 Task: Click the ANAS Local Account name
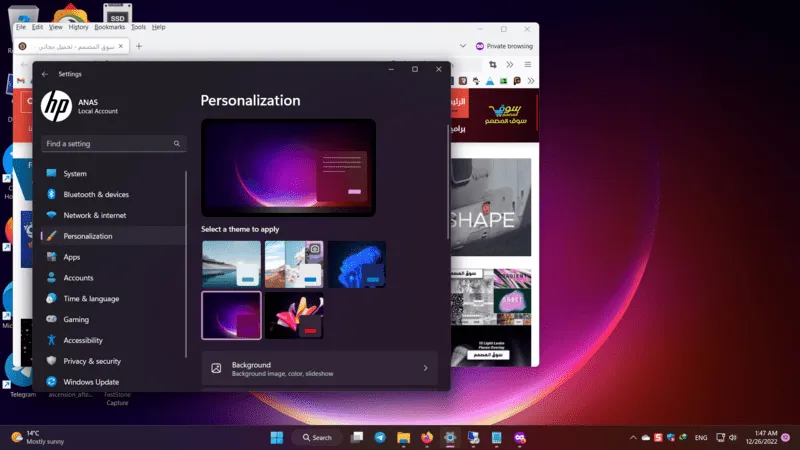[97, 106]
